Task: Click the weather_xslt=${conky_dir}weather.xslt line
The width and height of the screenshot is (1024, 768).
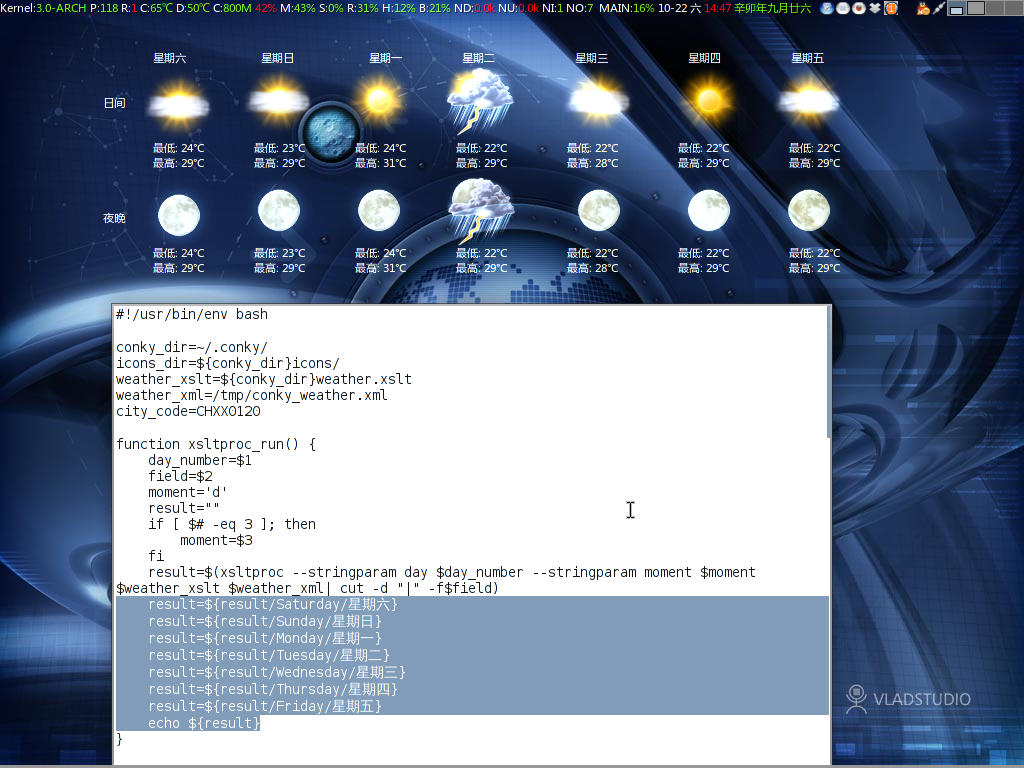Action: 264,379
